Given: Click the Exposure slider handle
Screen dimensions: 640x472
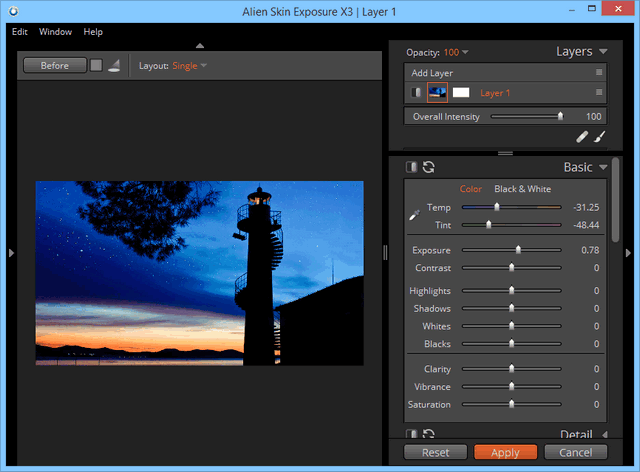Looking at the screenshot, I should 518,250.
